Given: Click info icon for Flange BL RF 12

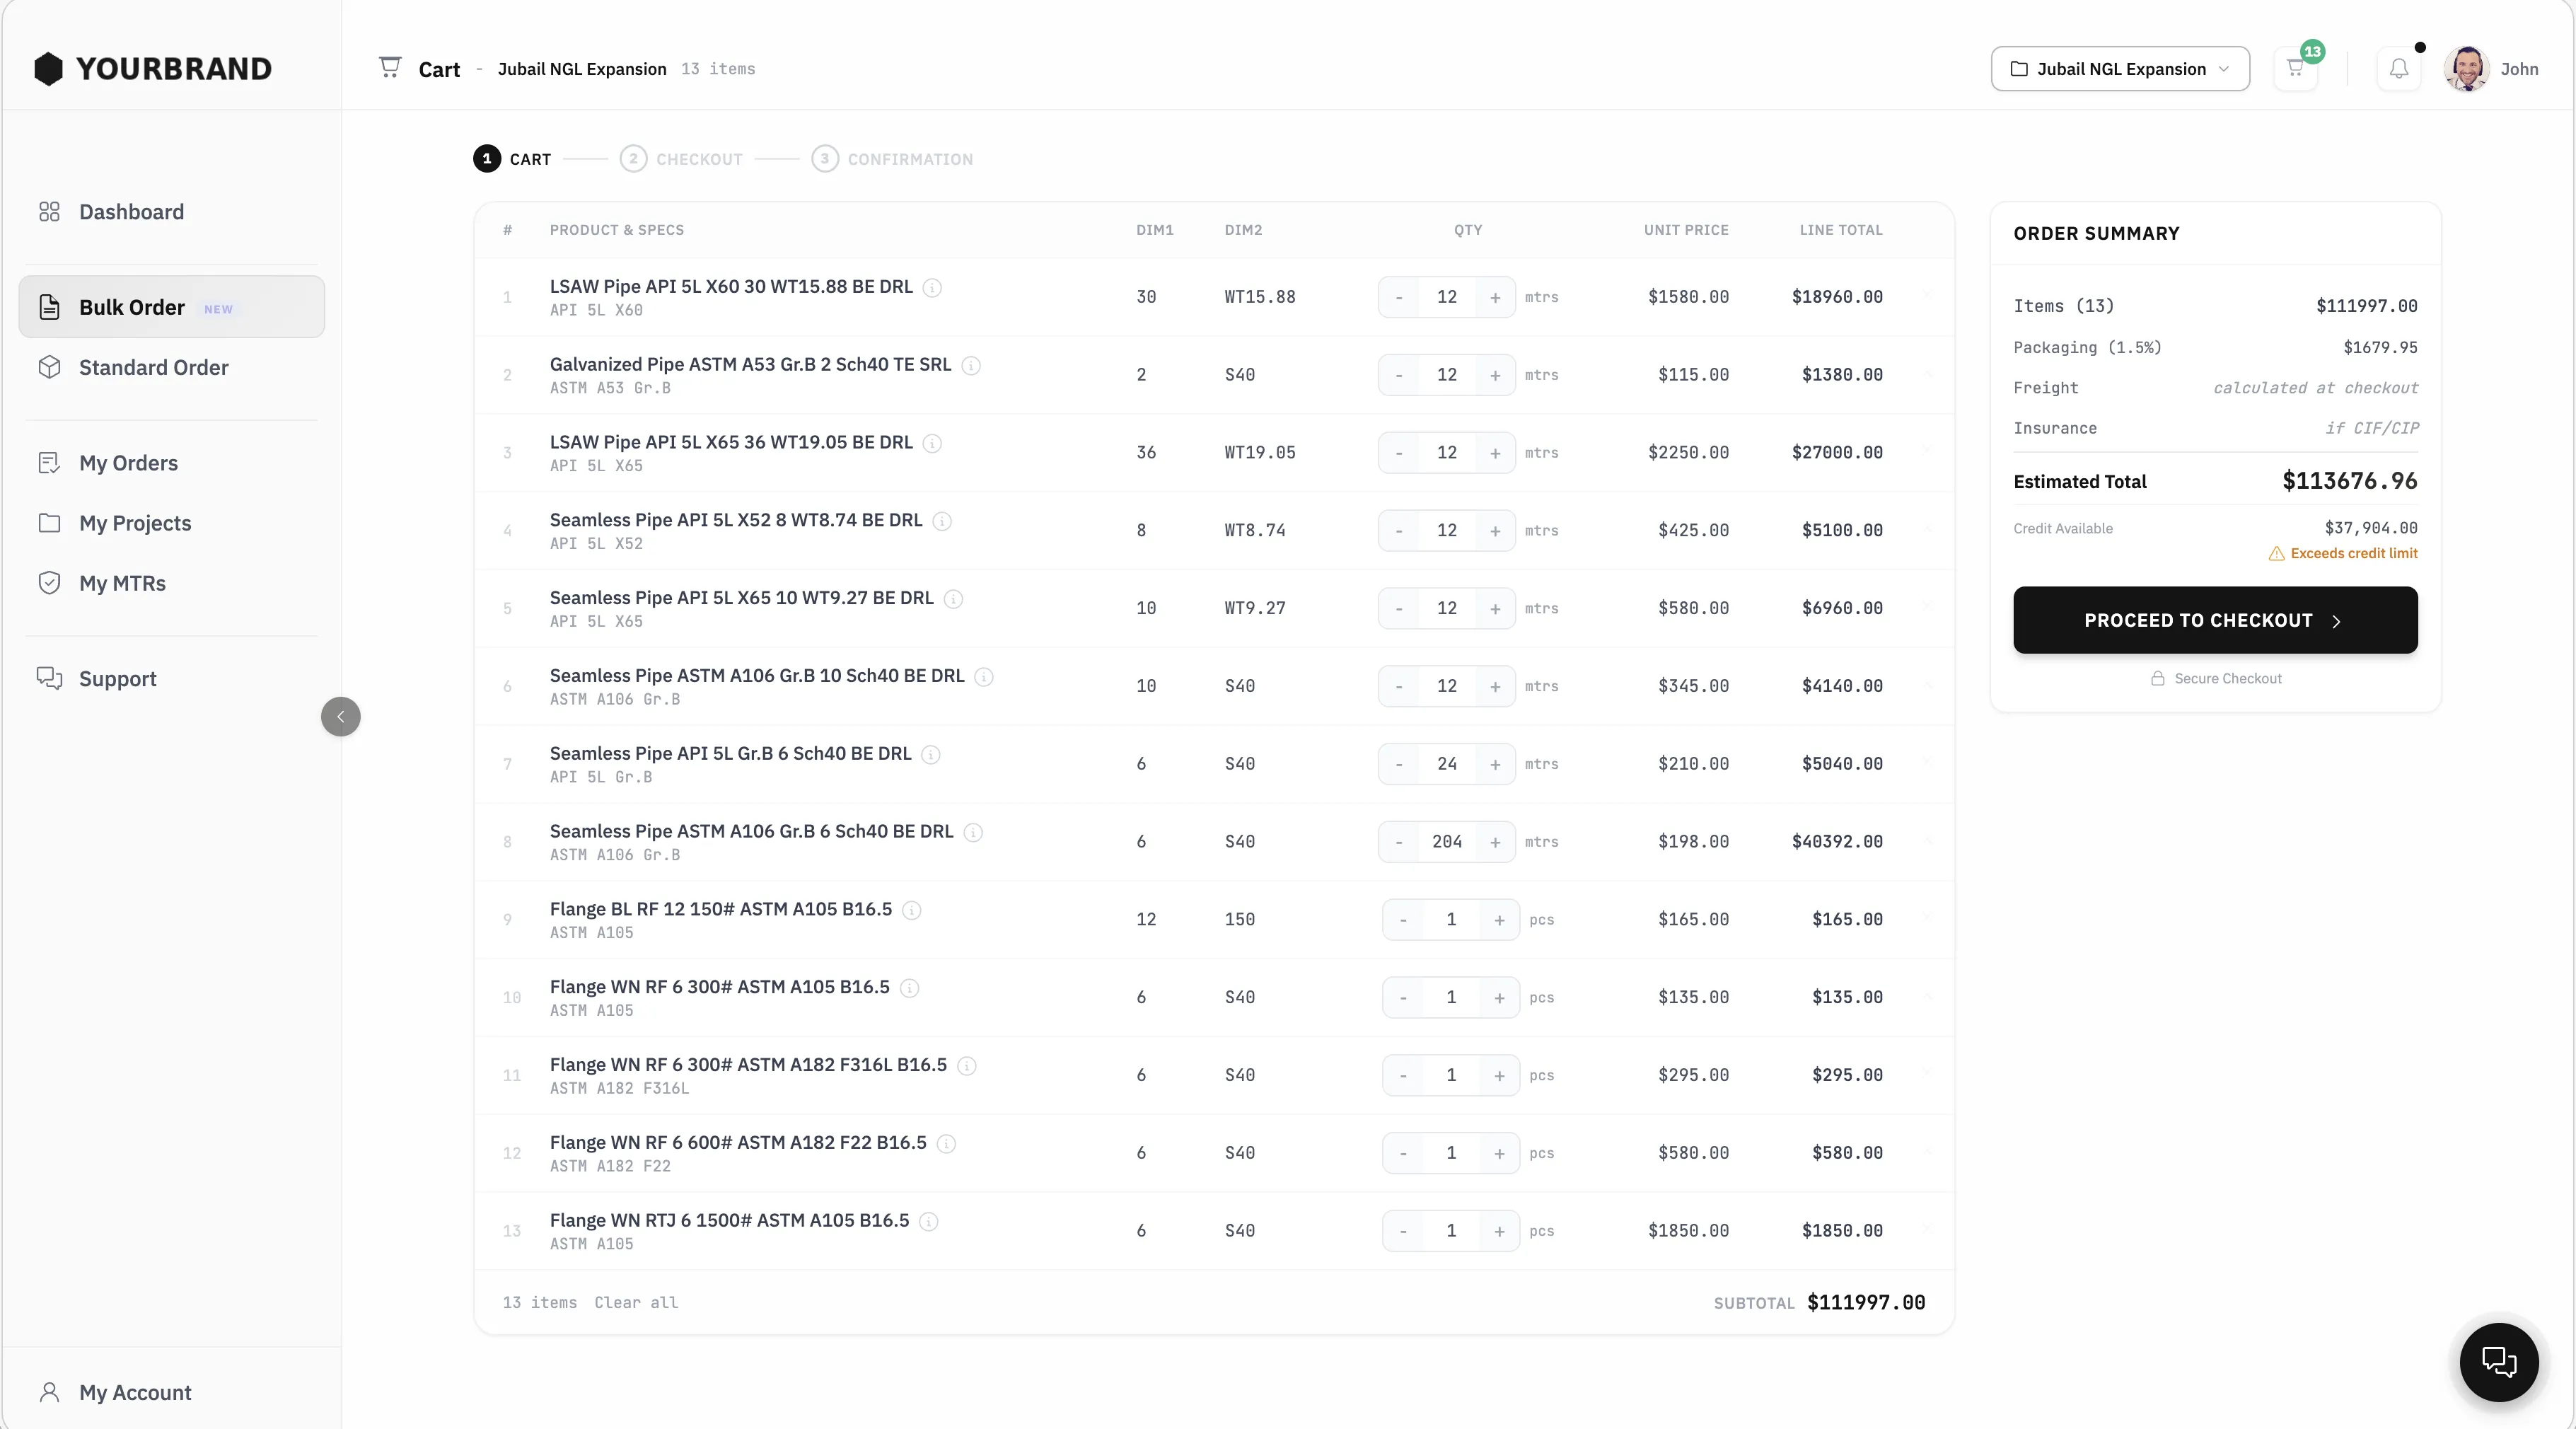Looking at the screenshot, I should 911,910.
